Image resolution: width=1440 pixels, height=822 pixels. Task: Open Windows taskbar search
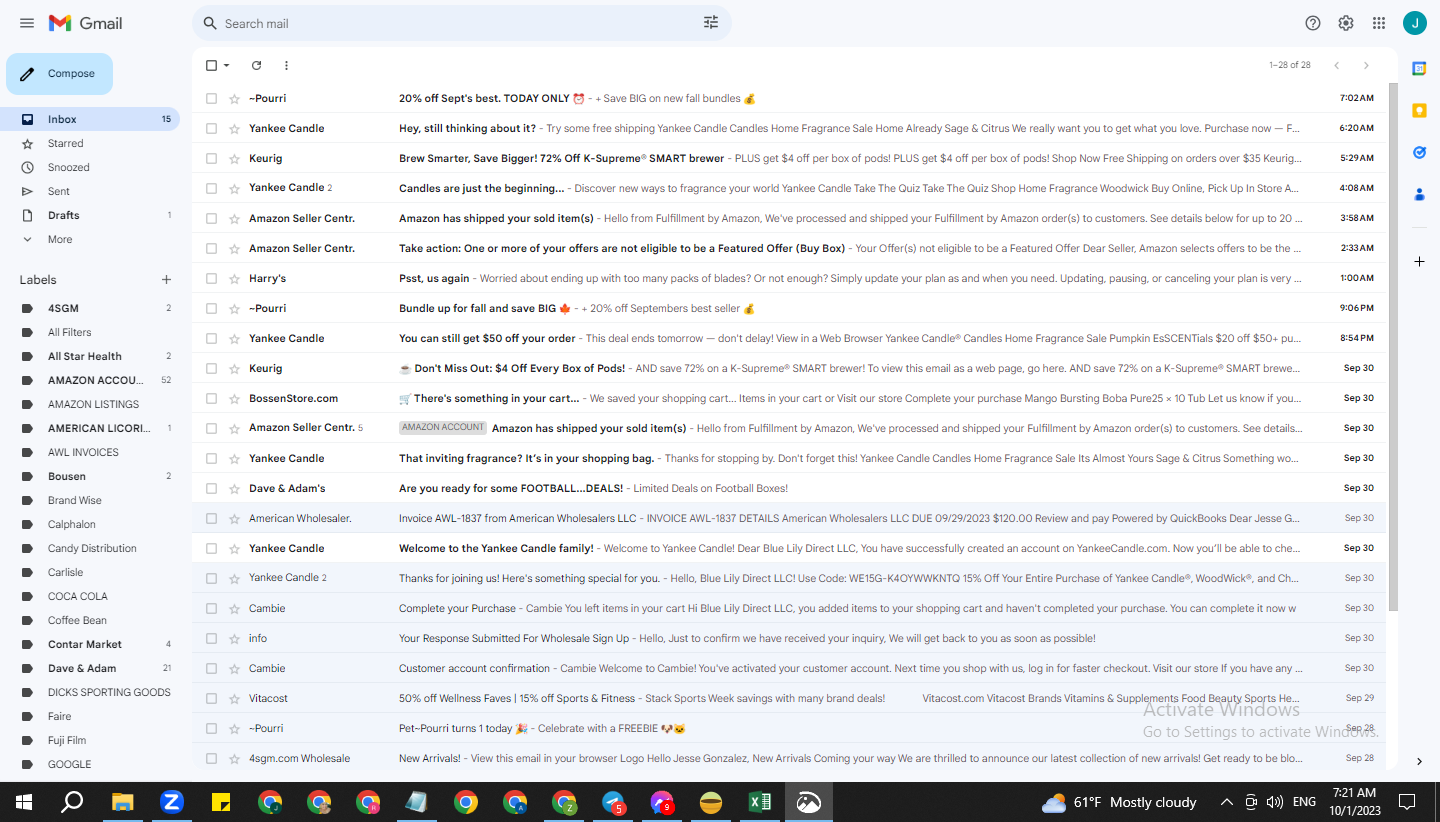[x=72, y=802]
